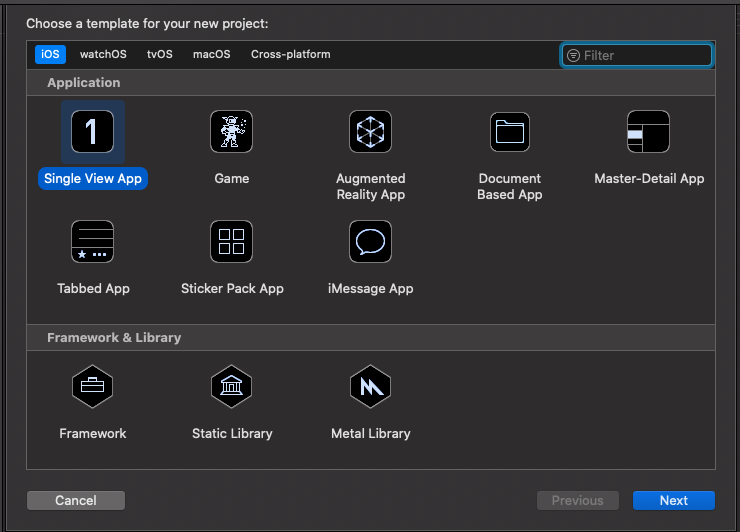Image resolution: width=740 pixels, height=532 pixels.
Task: Choose the iMessage App speech bubble icon
Action: pyautogui.click(x=370, y=242)
